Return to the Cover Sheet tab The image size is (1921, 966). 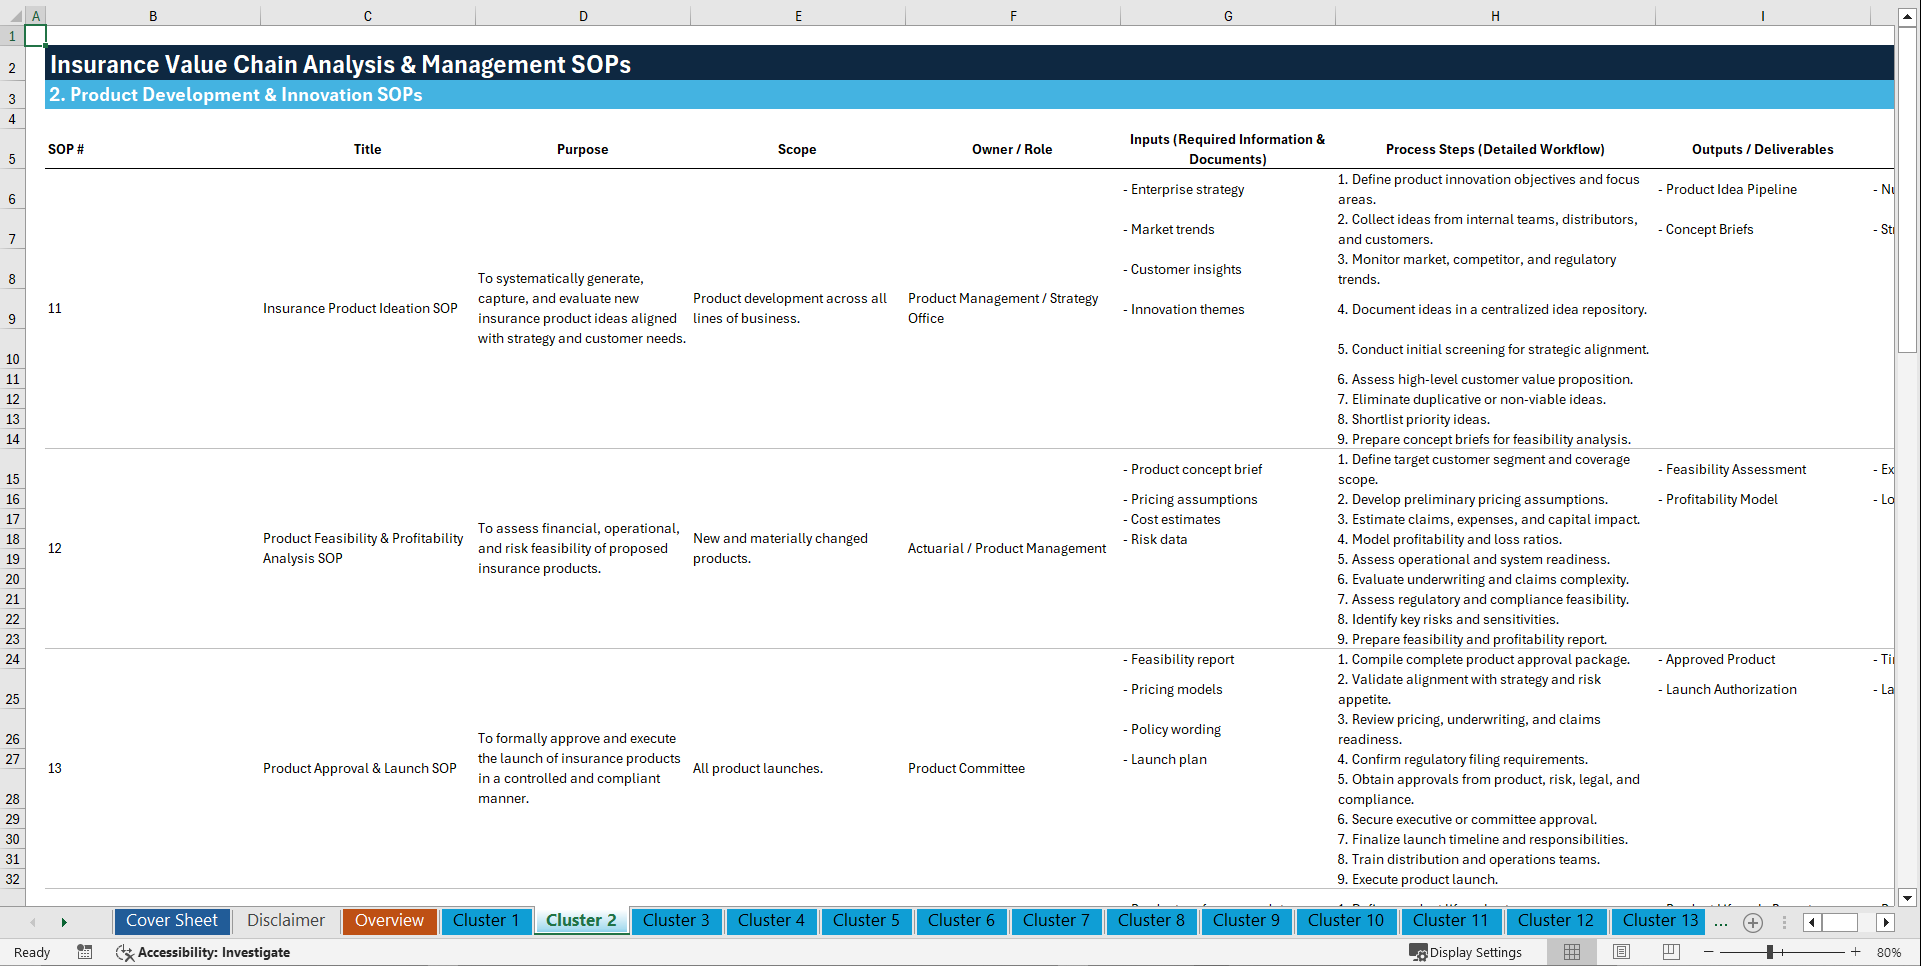point(171,921)
